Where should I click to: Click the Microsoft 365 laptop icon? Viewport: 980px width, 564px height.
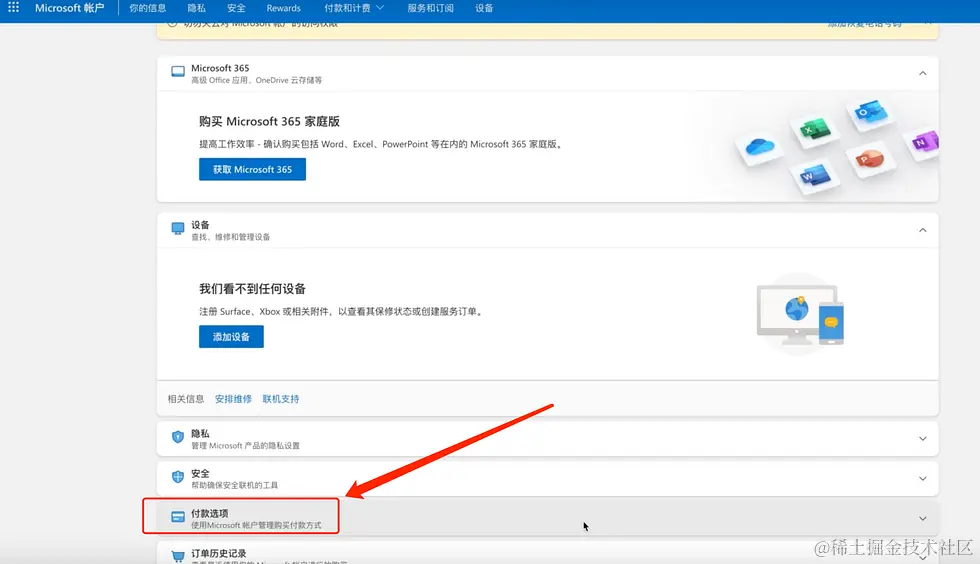coord(178,71)
